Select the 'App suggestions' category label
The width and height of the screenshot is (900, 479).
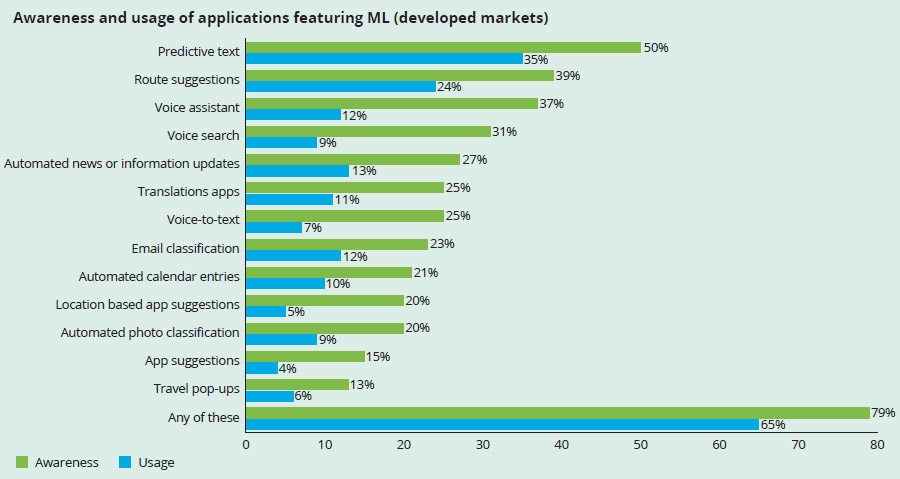point(192,361)
